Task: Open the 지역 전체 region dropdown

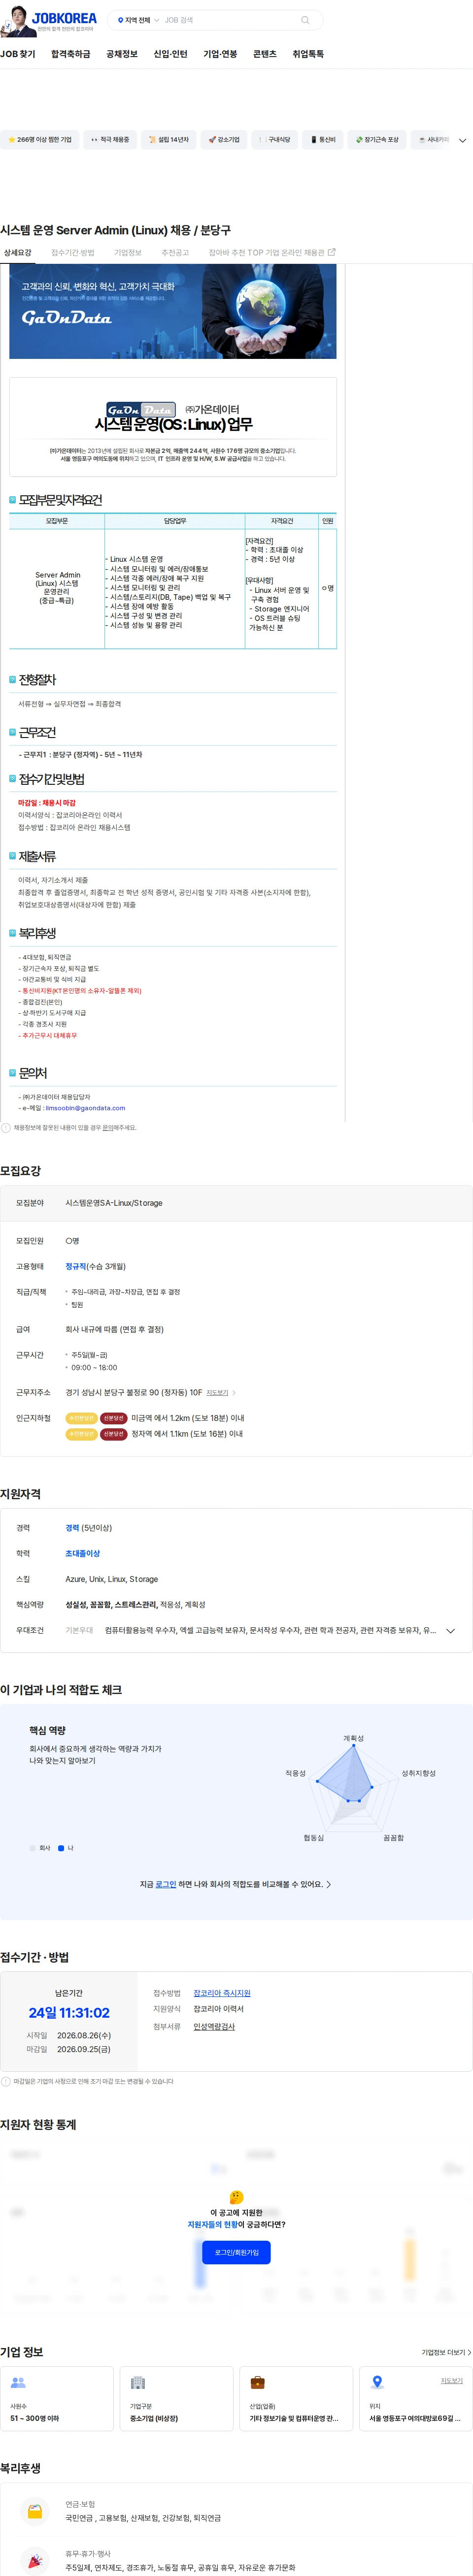Action: click(x=138, y=20)
